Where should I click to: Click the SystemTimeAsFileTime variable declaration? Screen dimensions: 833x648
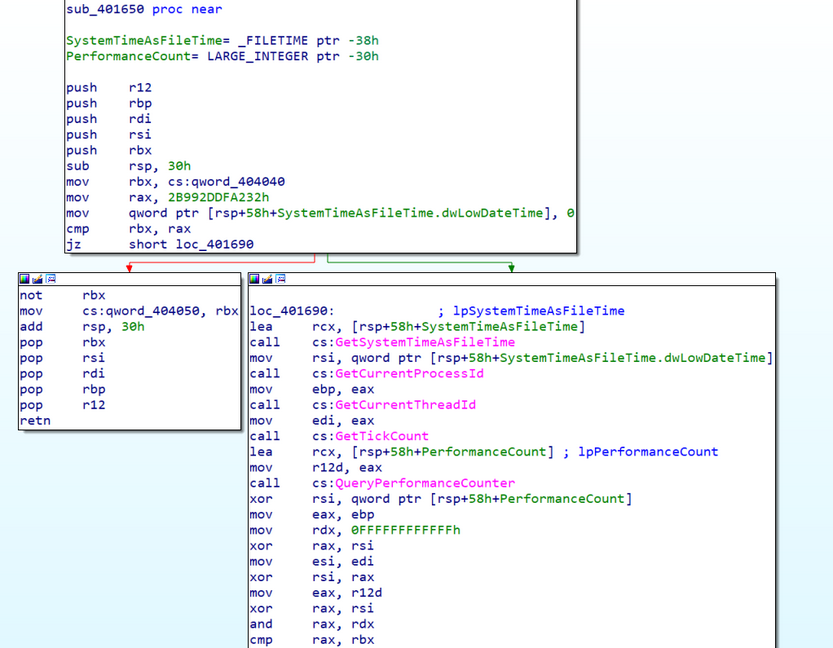coord(222,40)
